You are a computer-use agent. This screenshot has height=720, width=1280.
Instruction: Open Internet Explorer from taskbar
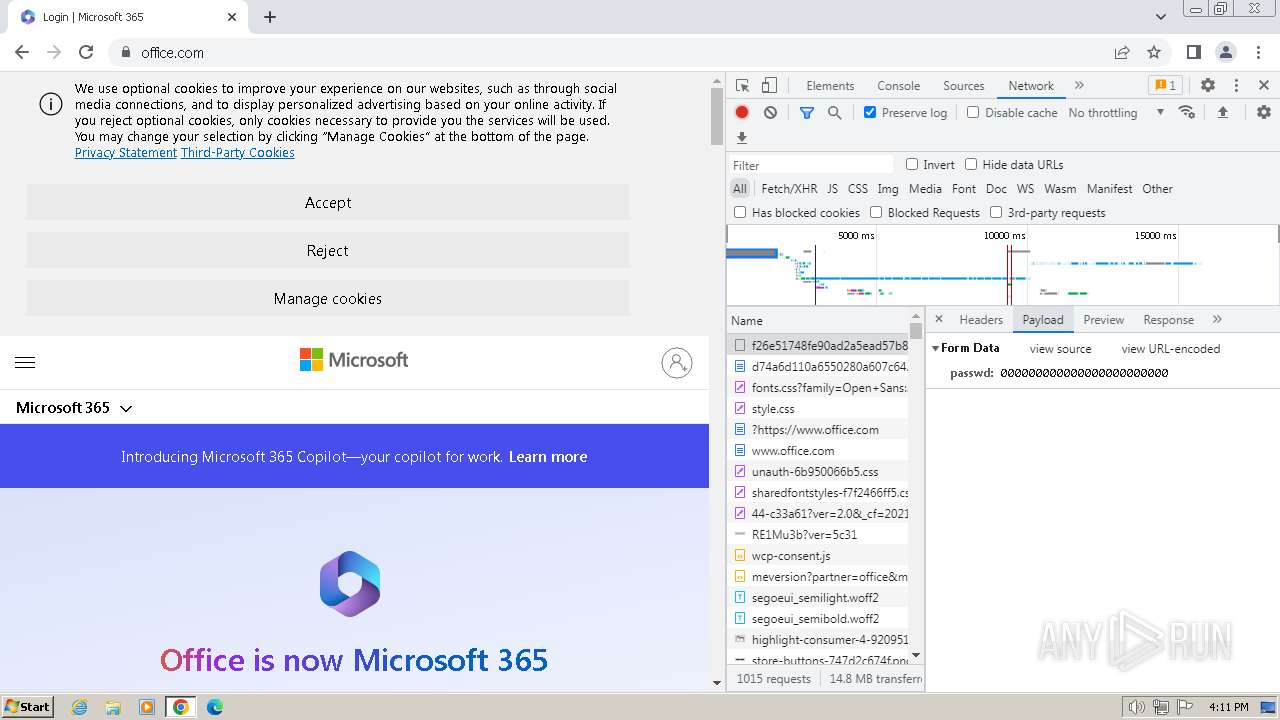(80, 707)
